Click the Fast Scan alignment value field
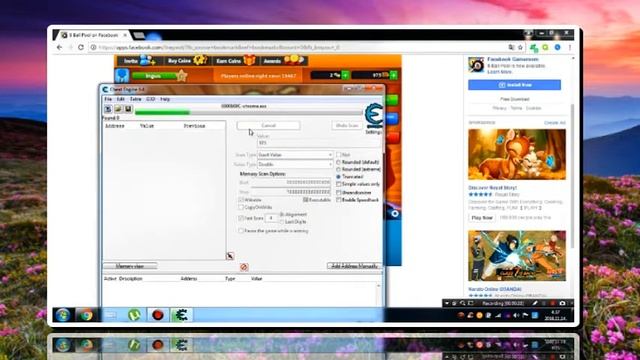Viewport: 640px width, 360px height. (x=271, y=218)
